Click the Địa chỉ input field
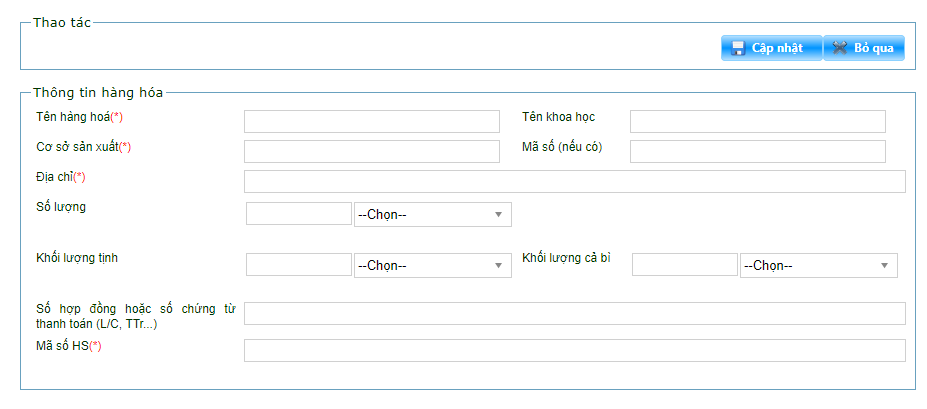The image size is (927, 409). (574, 181)
